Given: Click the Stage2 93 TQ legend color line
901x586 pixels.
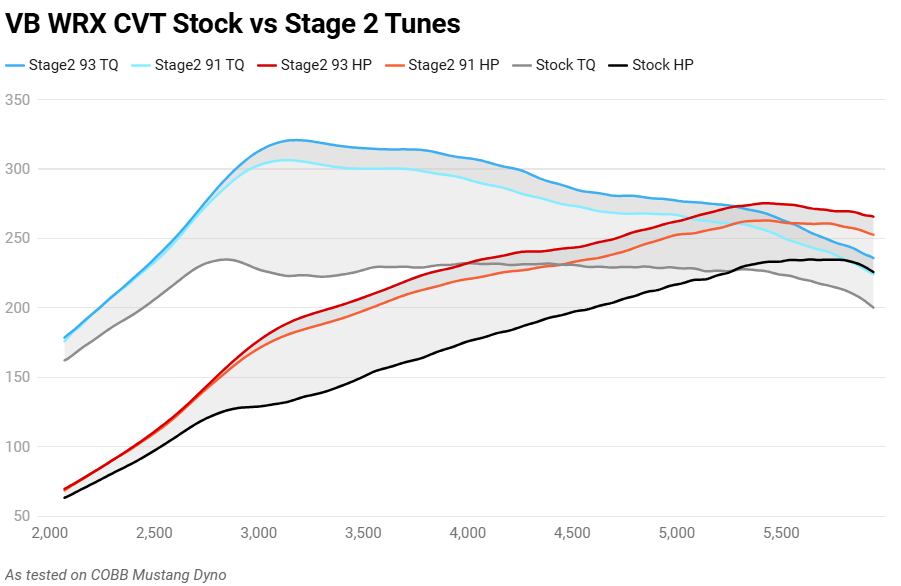Looking at the screenshot, I should coord(15,65).
